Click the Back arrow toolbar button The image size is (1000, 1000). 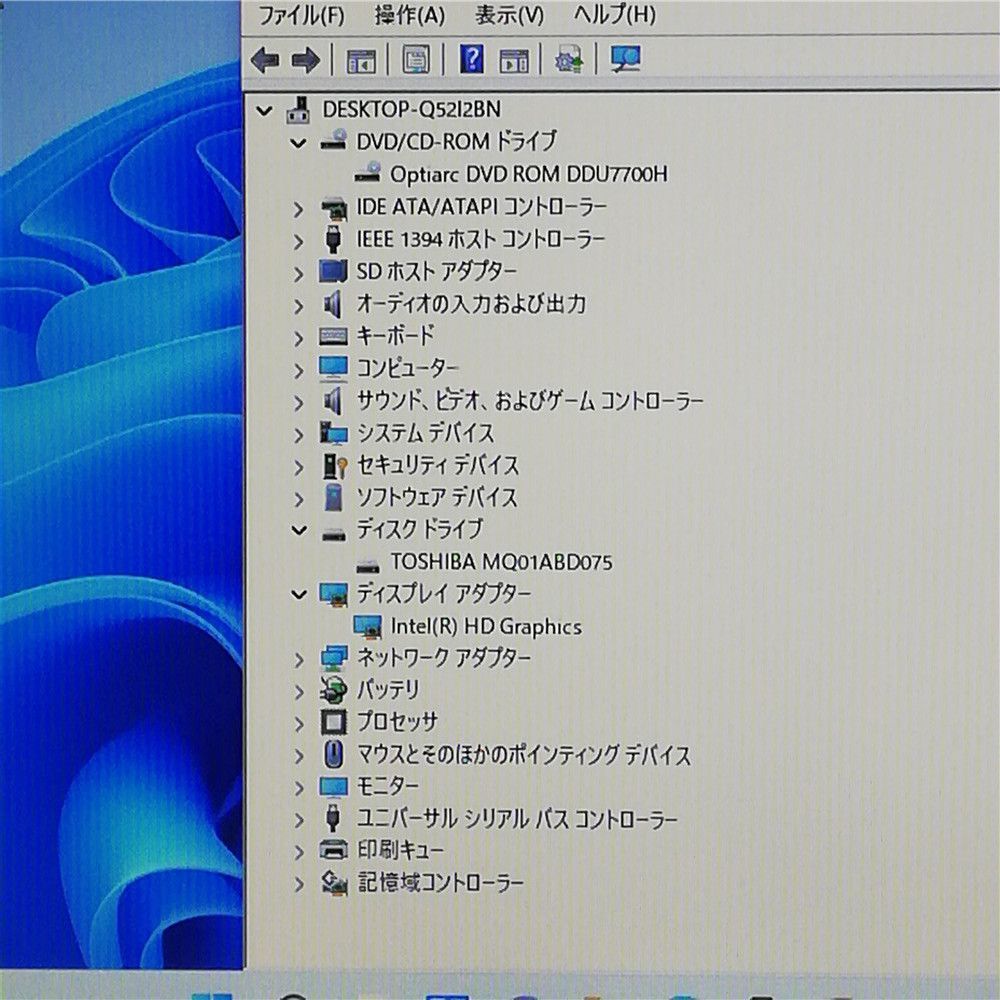(x=265, y=61)
